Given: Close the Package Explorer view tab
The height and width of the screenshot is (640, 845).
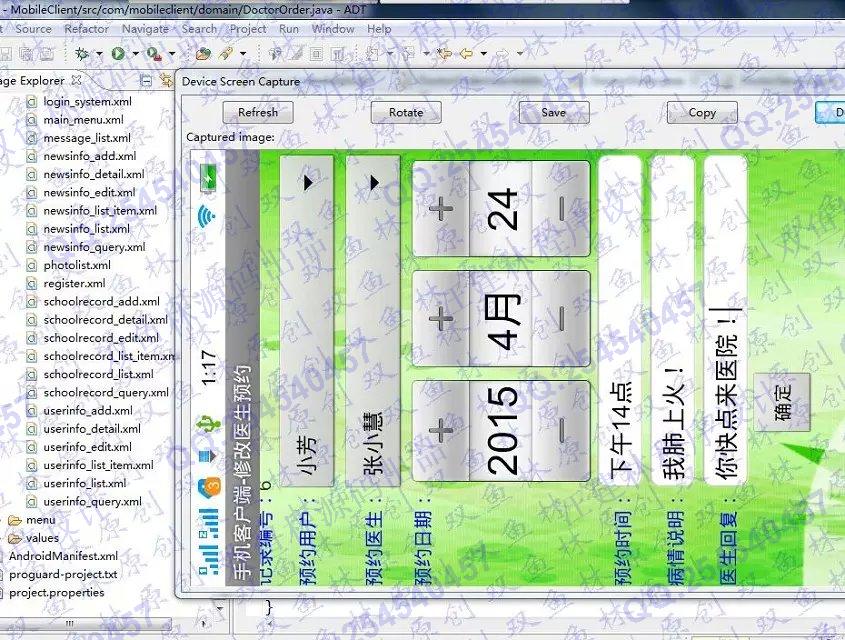Looking at the screenshot, I should 77,80.
